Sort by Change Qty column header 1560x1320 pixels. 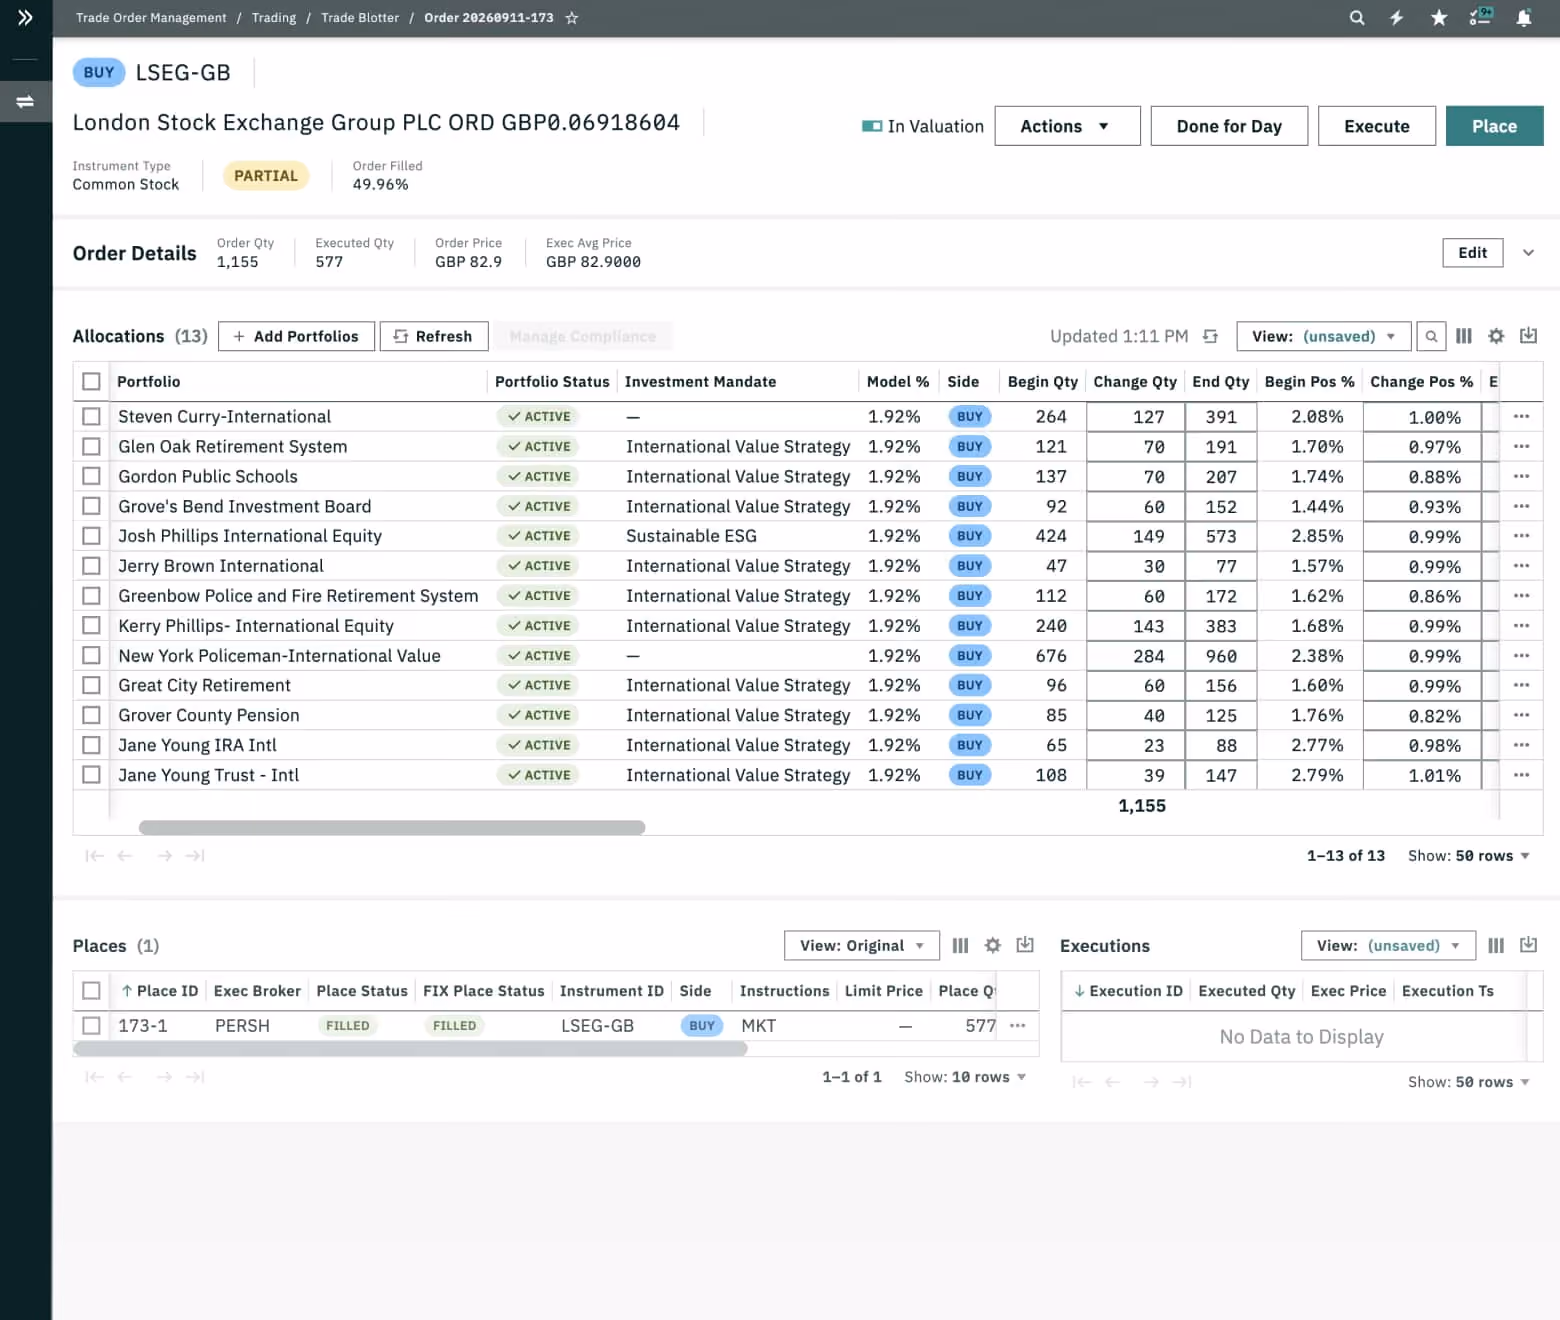(x=1135, y=381)
